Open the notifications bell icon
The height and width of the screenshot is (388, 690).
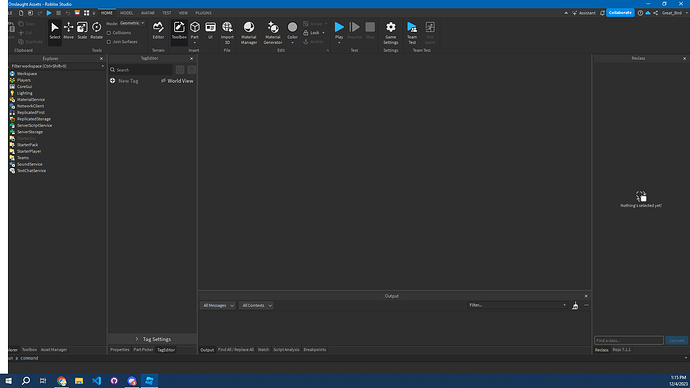pos(602,13)
